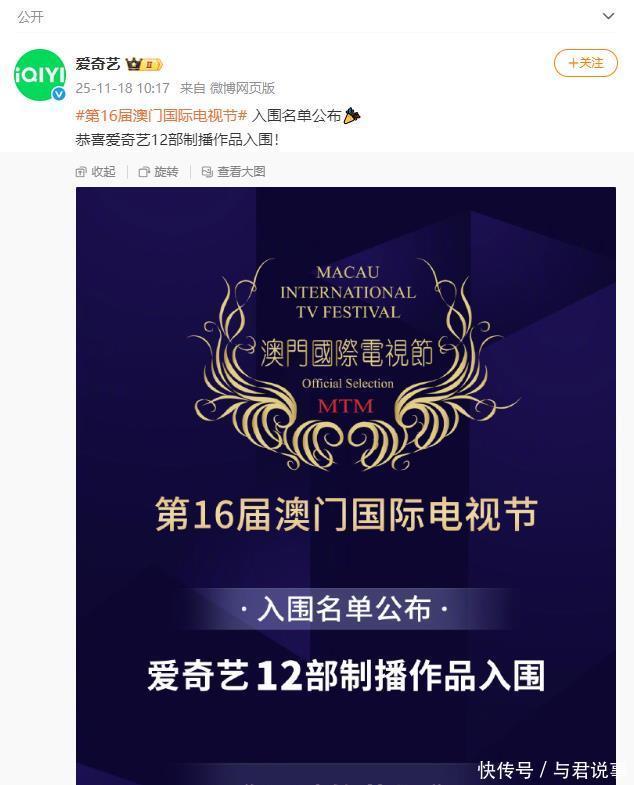Expand the chevron menu at top right
634x785 pixels.
tap(608, 16)
